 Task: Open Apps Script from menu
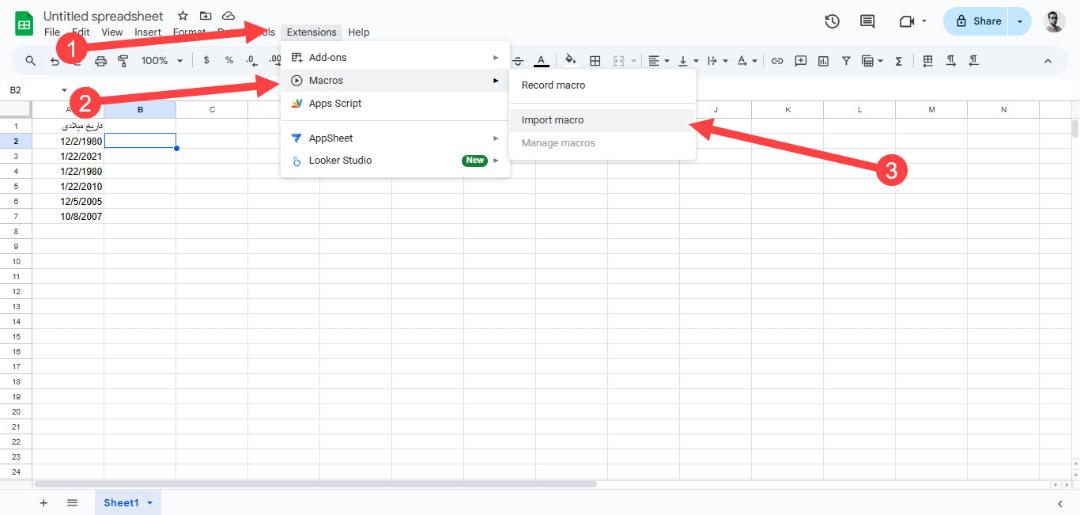pyautogui.click(x=395, y=103)
